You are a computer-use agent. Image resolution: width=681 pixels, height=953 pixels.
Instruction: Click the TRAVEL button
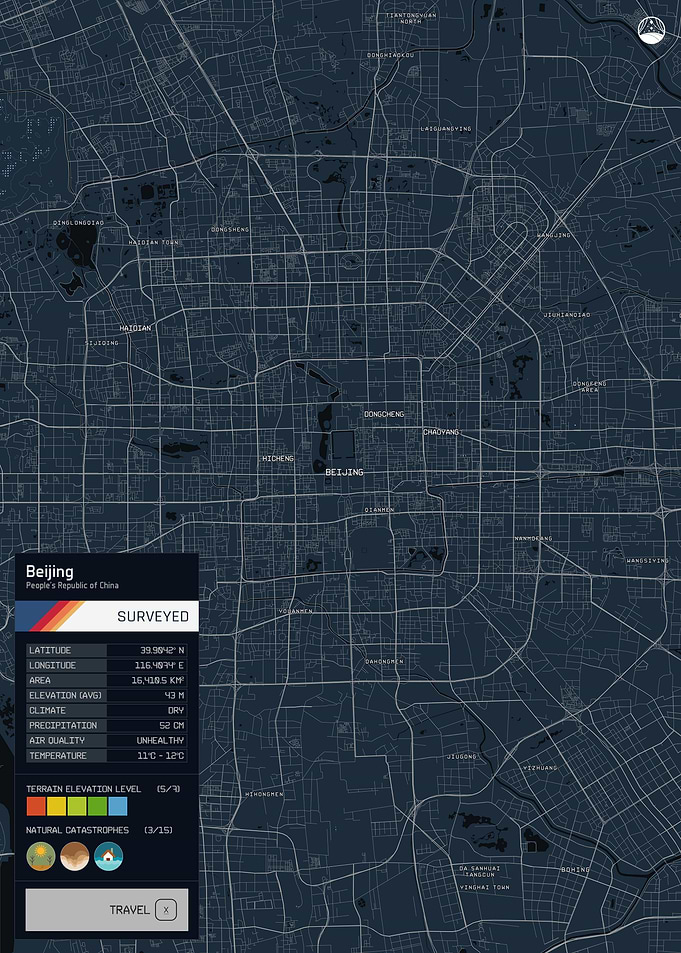pos(107,909)
